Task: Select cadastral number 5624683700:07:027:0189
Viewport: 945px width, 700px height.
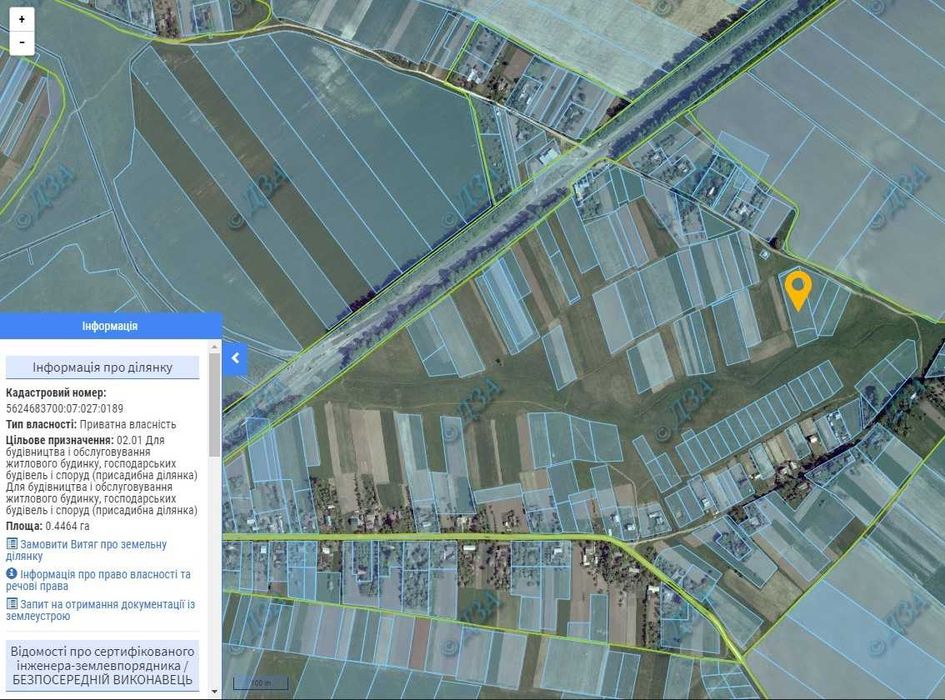Action: point(64,408)
